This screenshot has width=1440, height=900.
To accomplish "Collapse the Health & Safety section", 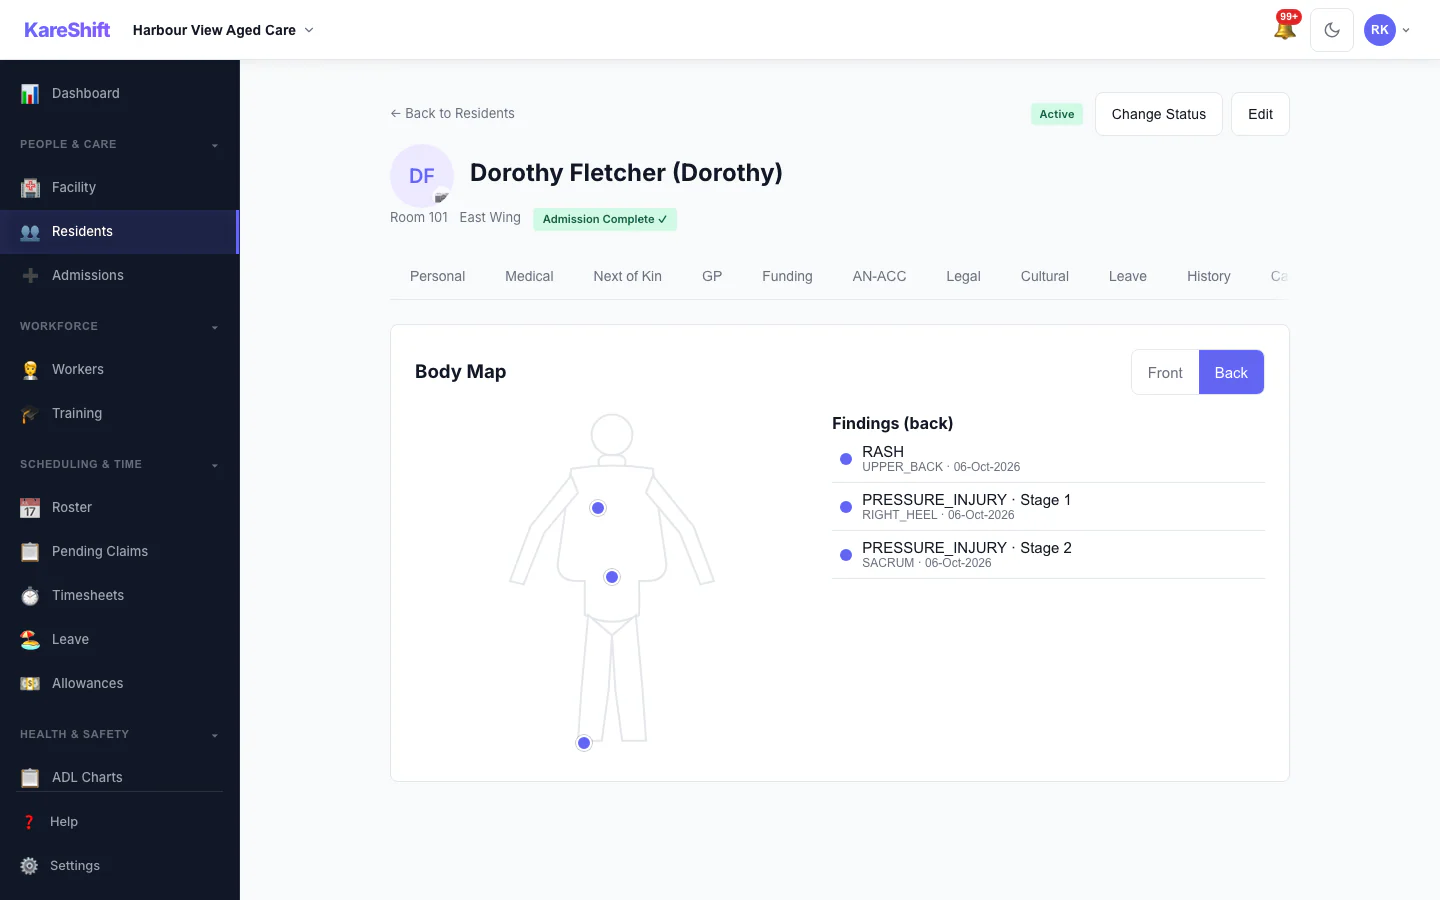I will 120,735.
